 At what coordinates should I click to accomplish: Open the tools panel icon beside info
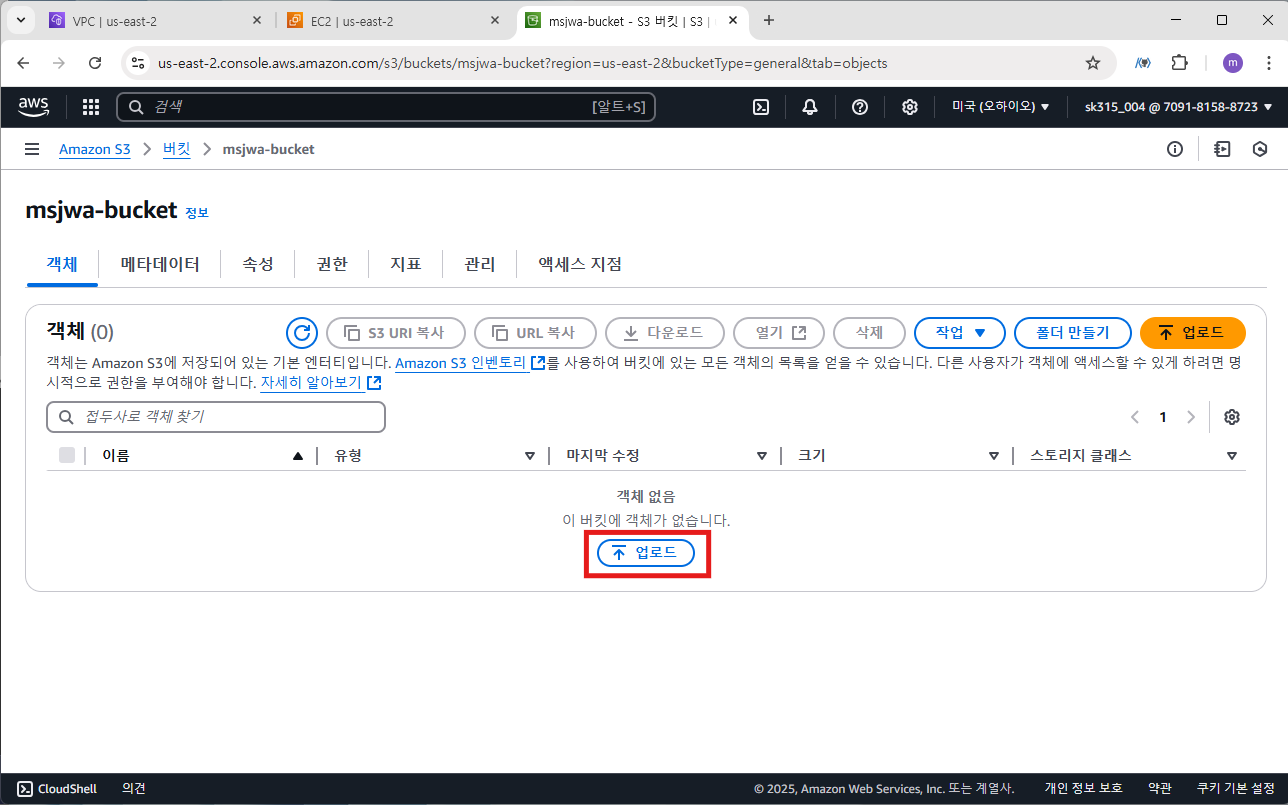tap(1221, 149)
